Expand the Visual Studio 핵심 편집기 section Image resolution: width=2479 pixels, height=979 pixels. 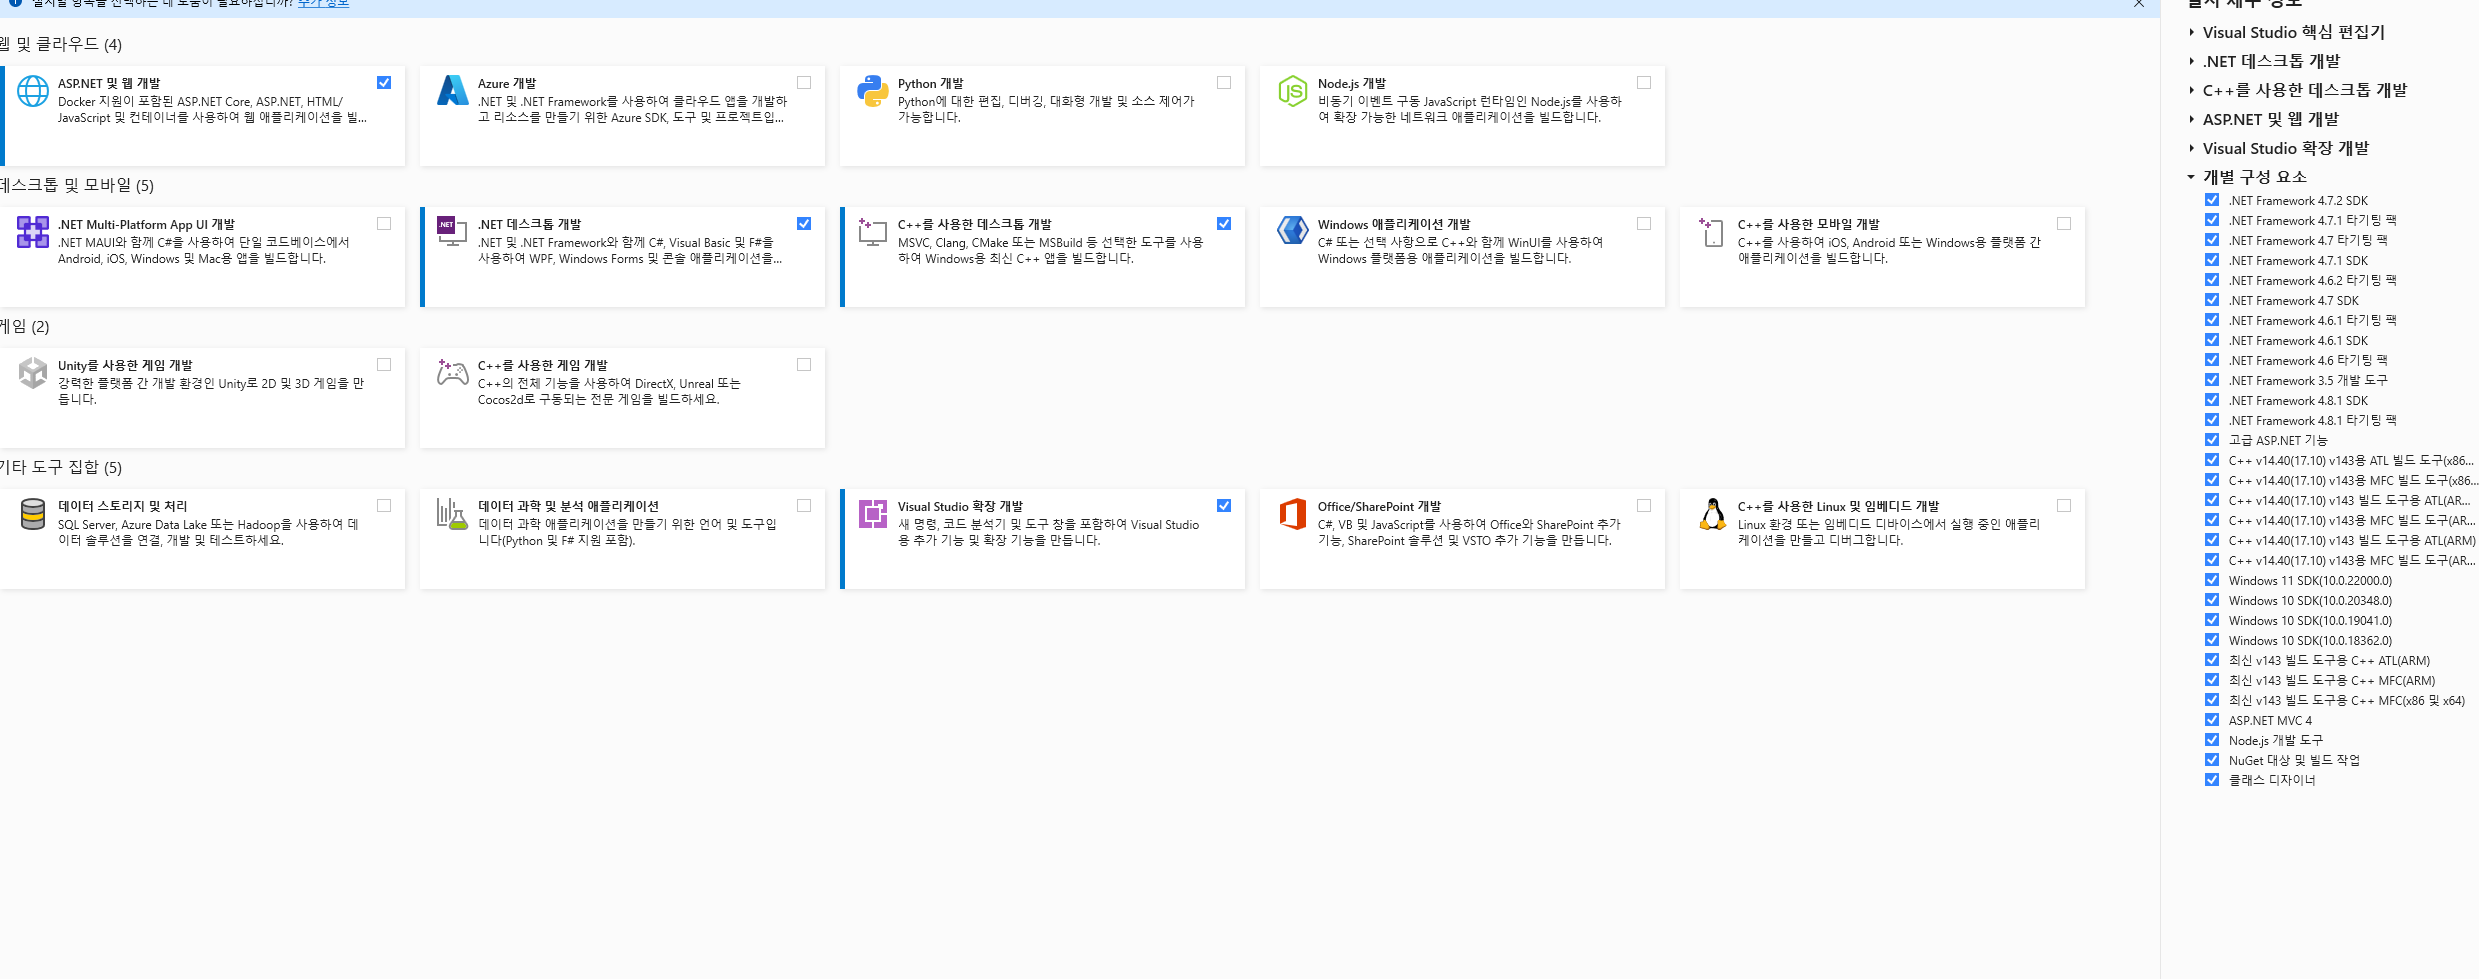[2190, 32]
